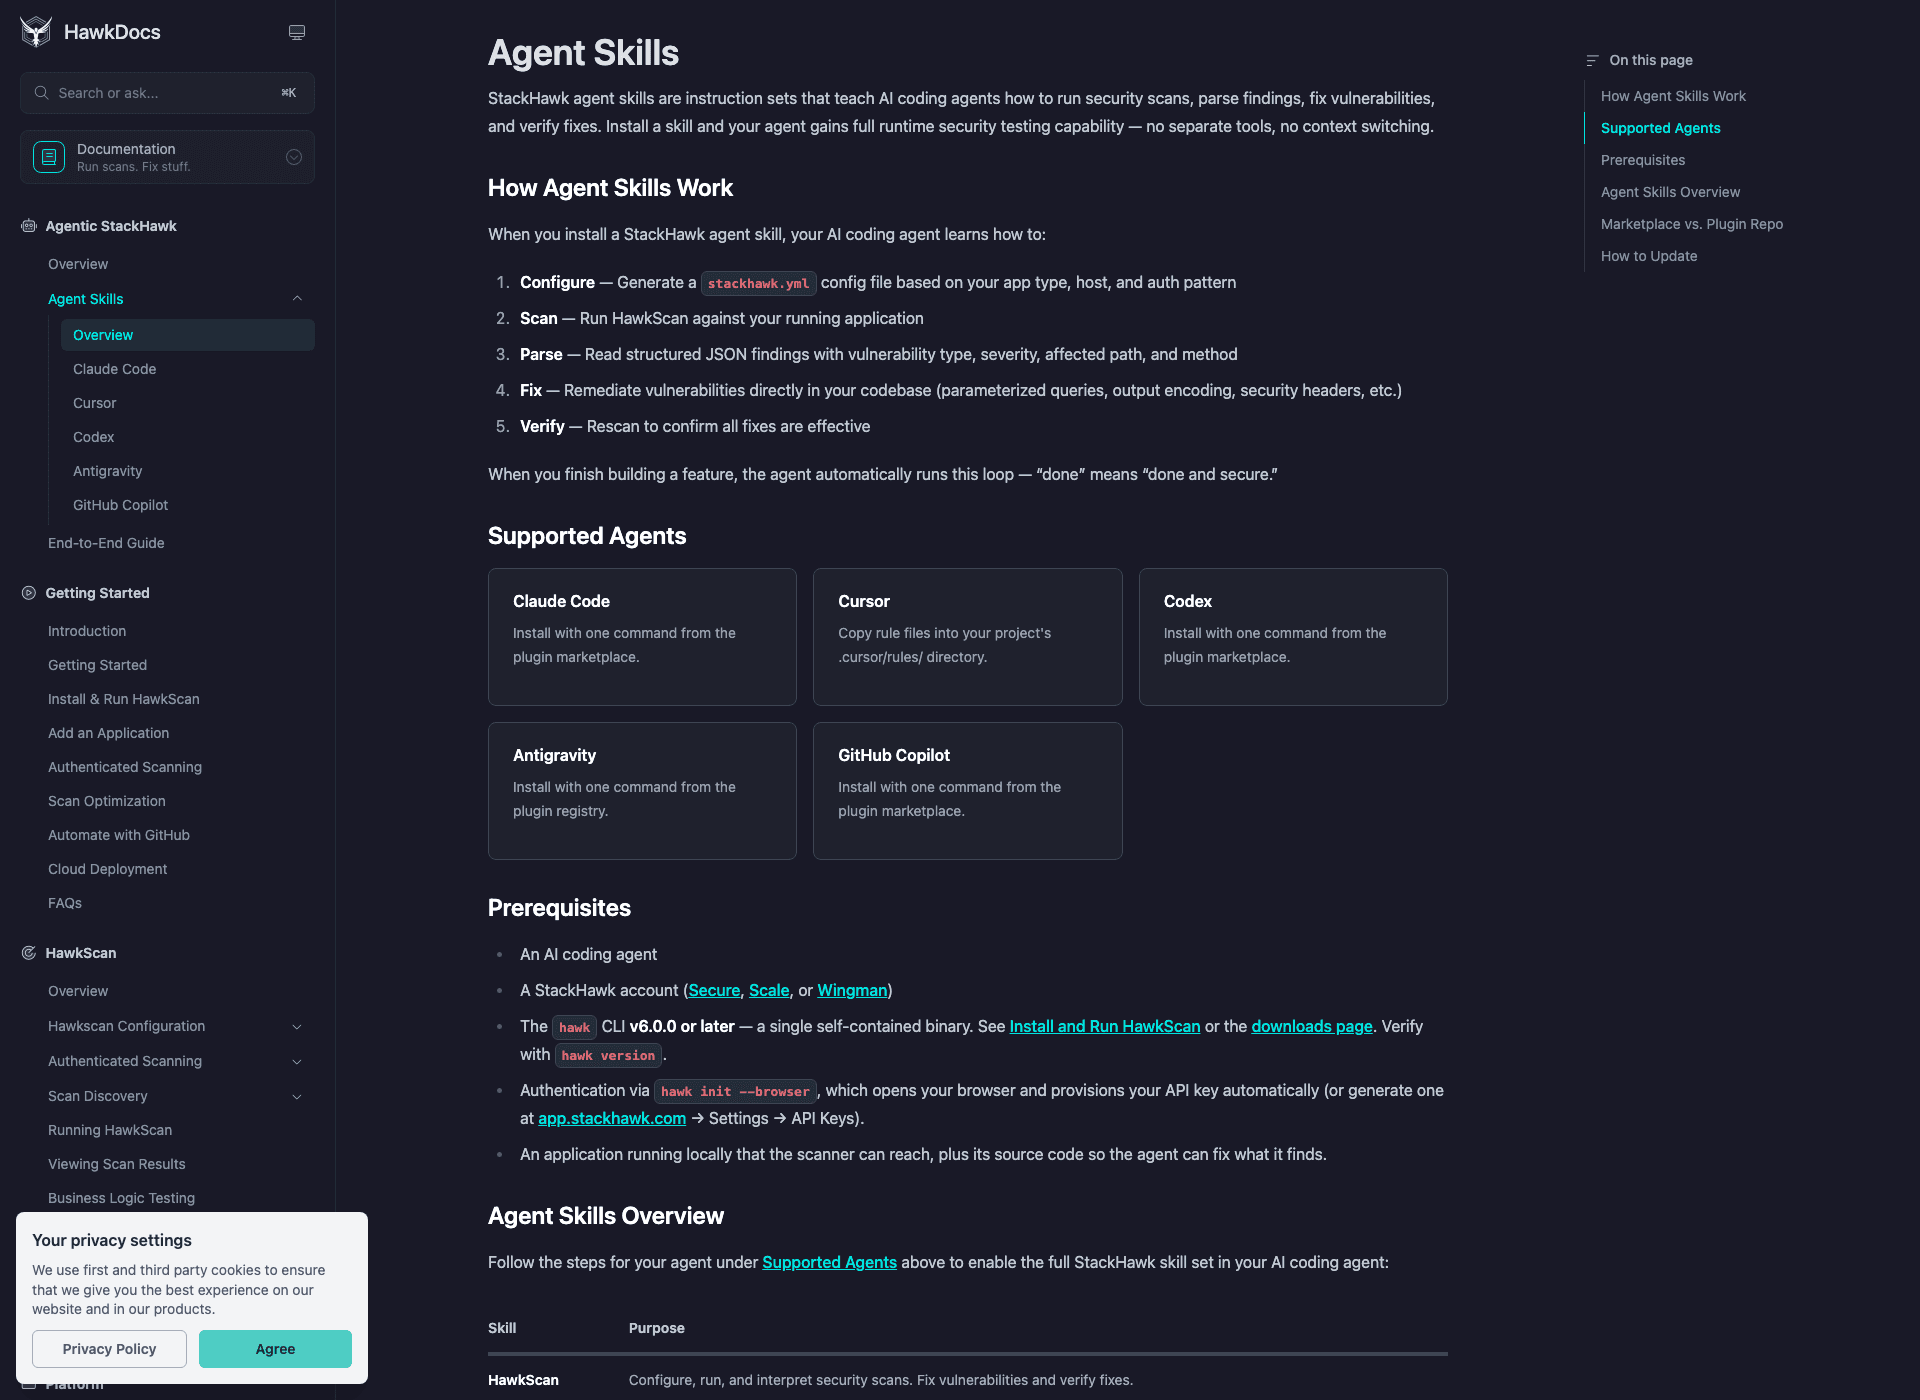Open the Cursor agent card
Screen dimensions: 1920x1400
[x=968, y=637]
